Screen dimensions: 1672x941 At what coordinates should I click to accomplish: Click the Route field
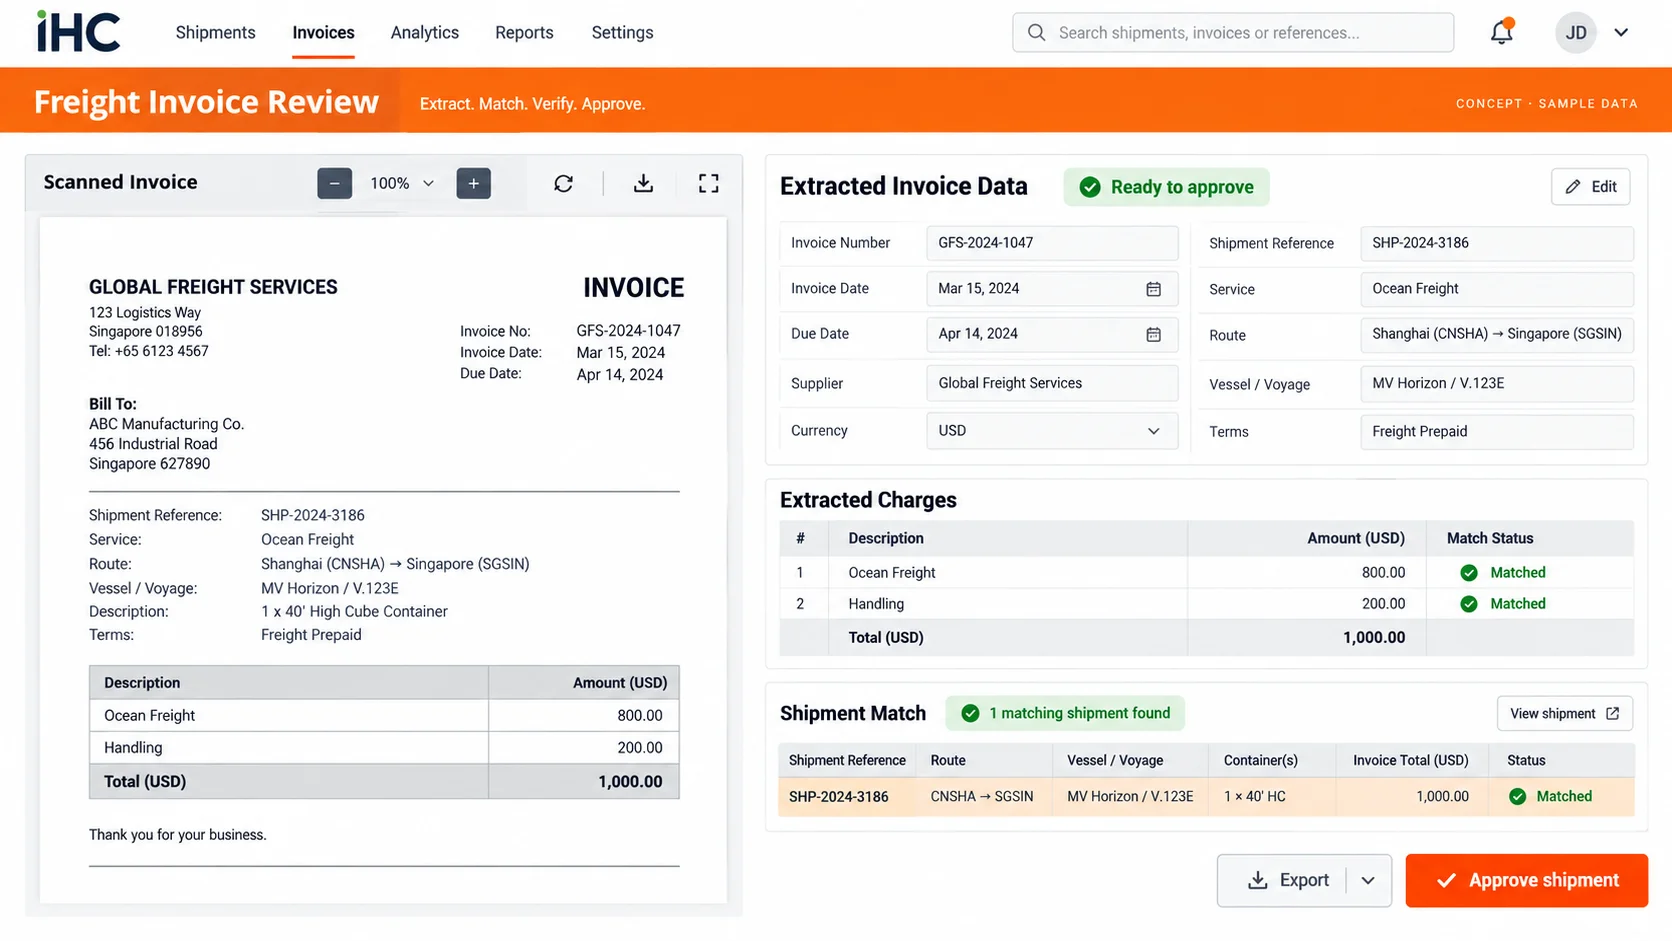pos(1497,334)
